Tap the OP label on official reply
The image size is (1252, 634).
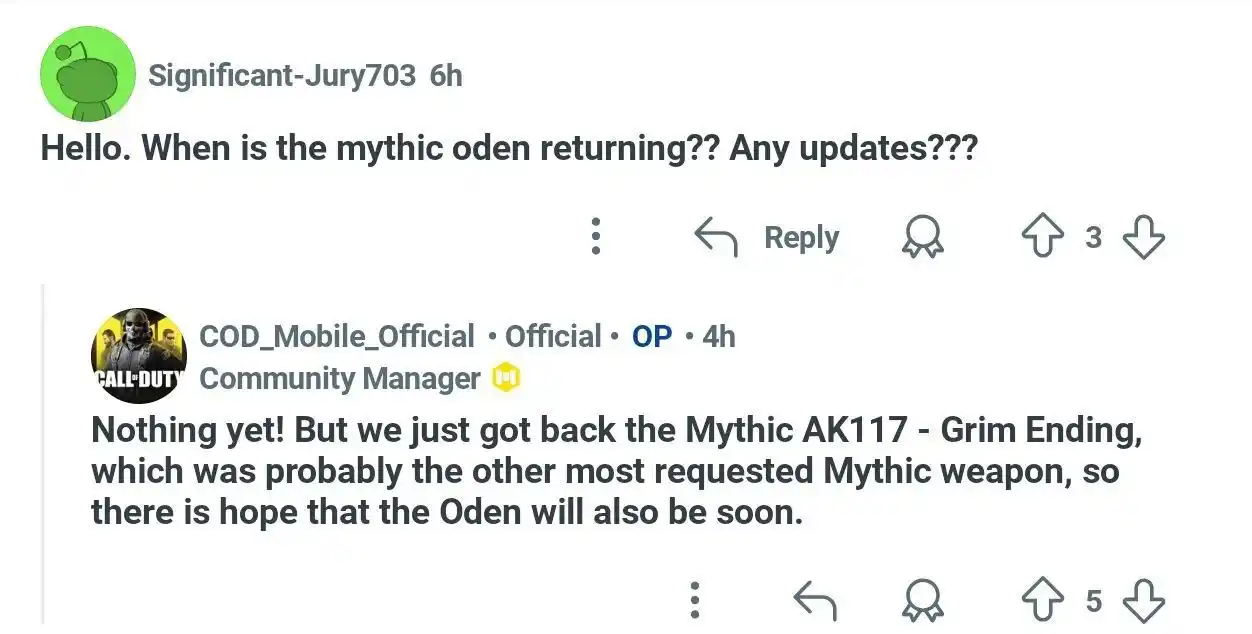tap(652, 336)
